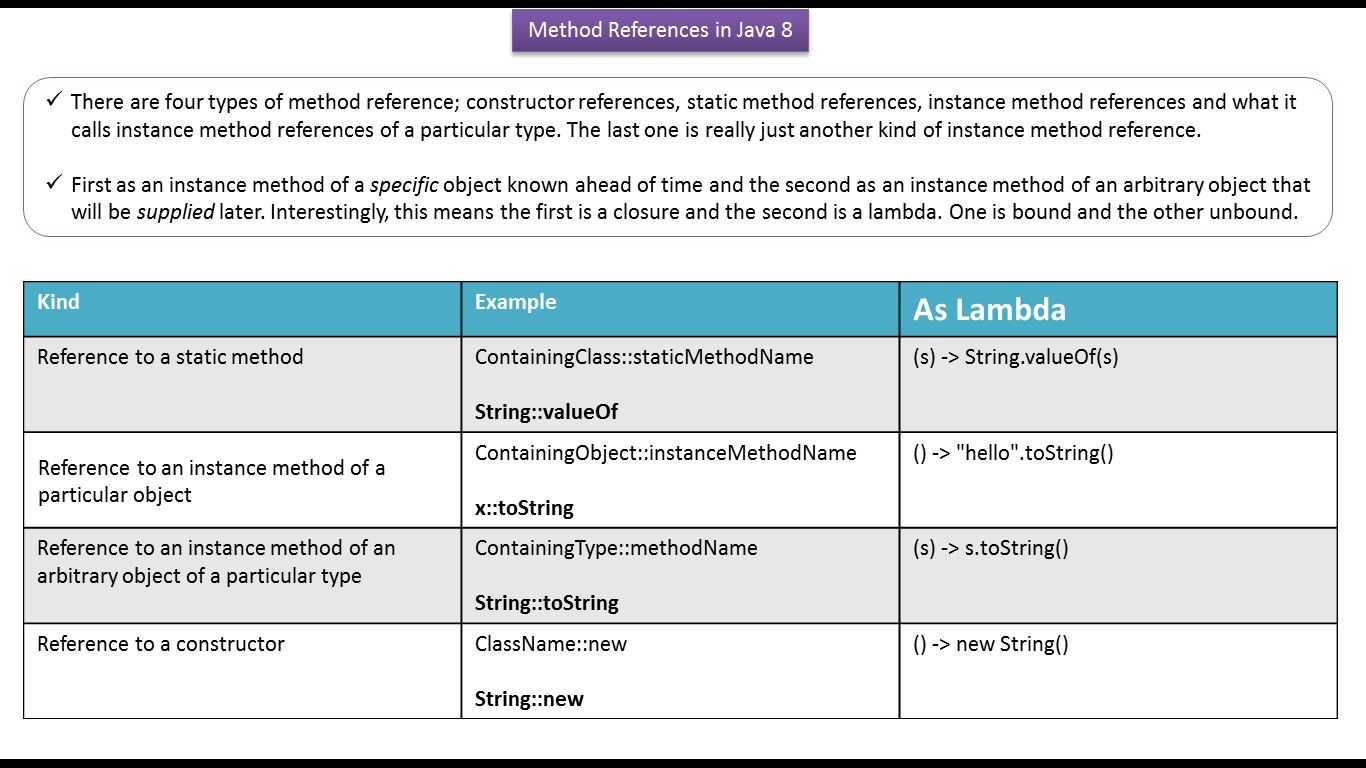The width and height of the screenshot is (1366, 768).
Task: Click the ClassName::new text
Action: click(x=551, y=644)
